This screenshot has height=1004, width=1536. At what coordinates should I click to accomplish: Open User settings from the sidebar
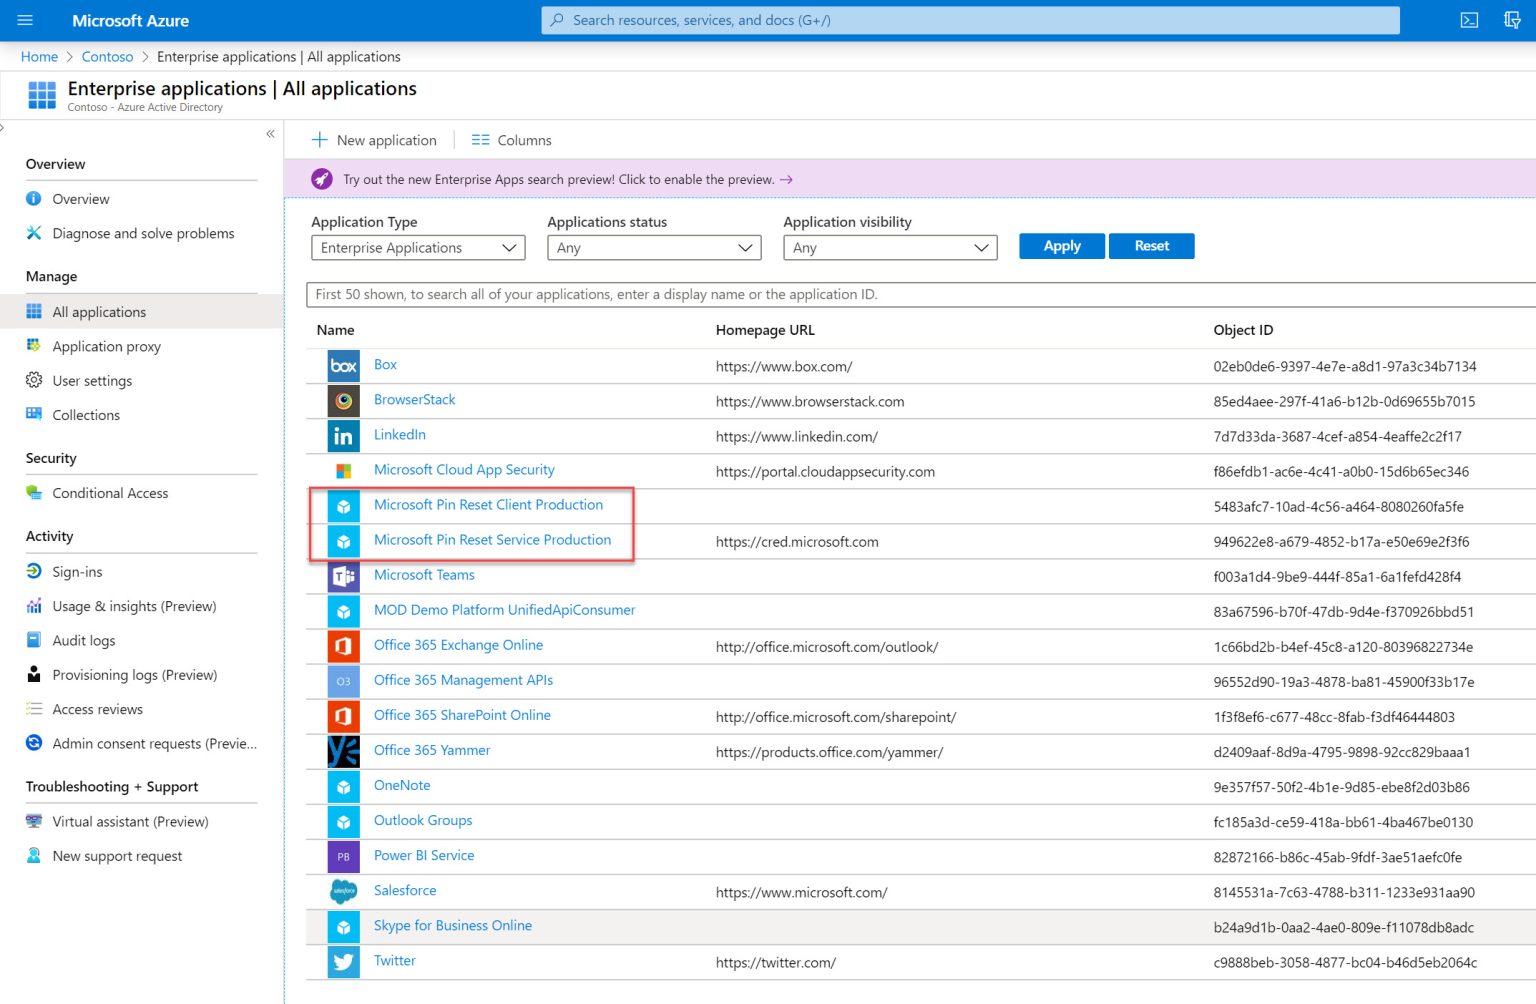(x=92, y=380)
